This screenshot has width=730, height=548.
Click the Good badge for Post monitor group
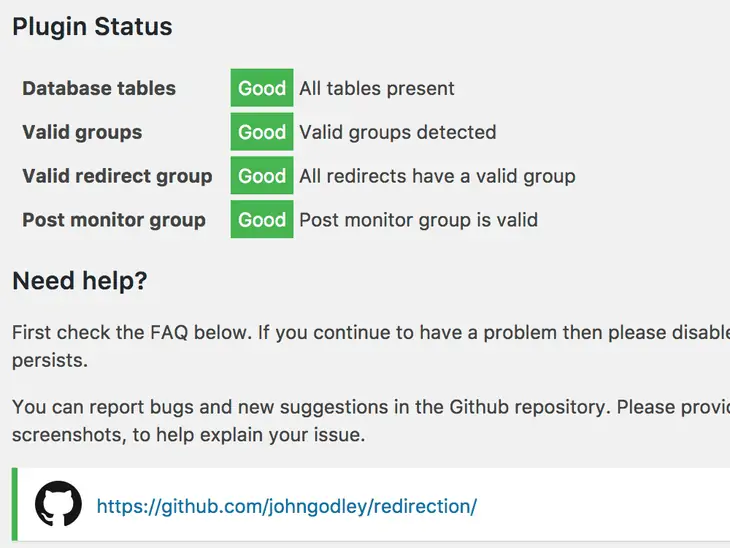tap(262, 220)
